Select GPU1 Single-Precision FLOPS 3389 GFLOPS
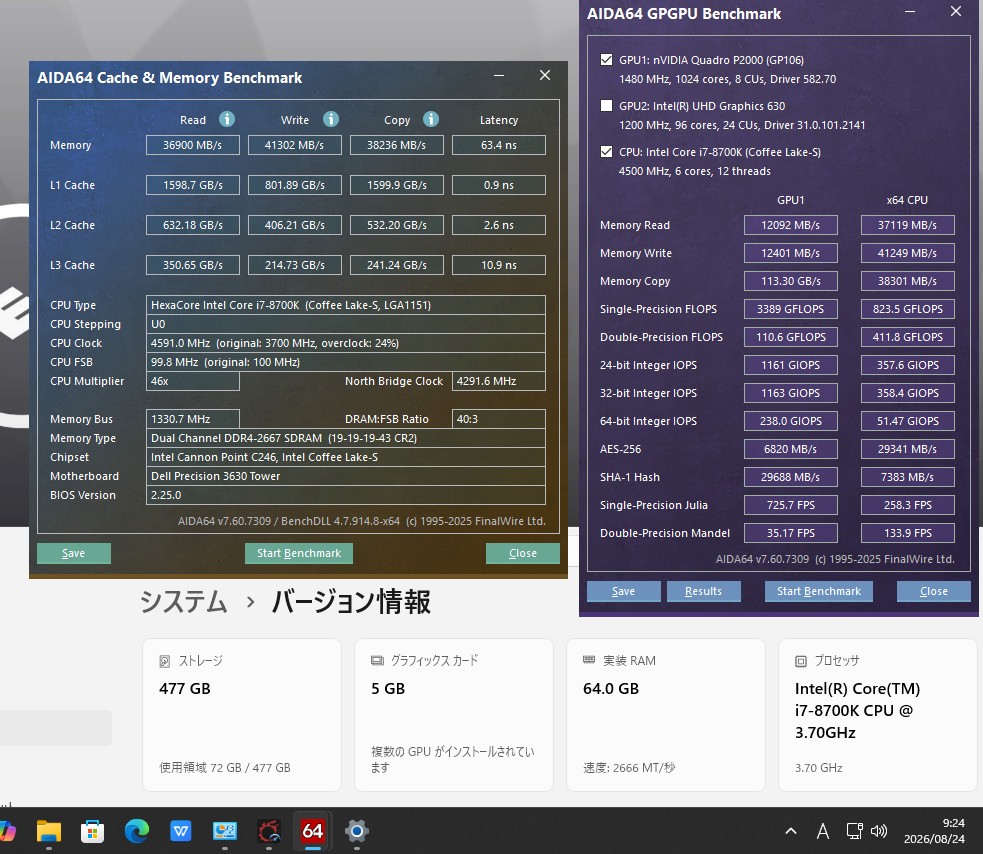The image size is (983, 854). 791,309
